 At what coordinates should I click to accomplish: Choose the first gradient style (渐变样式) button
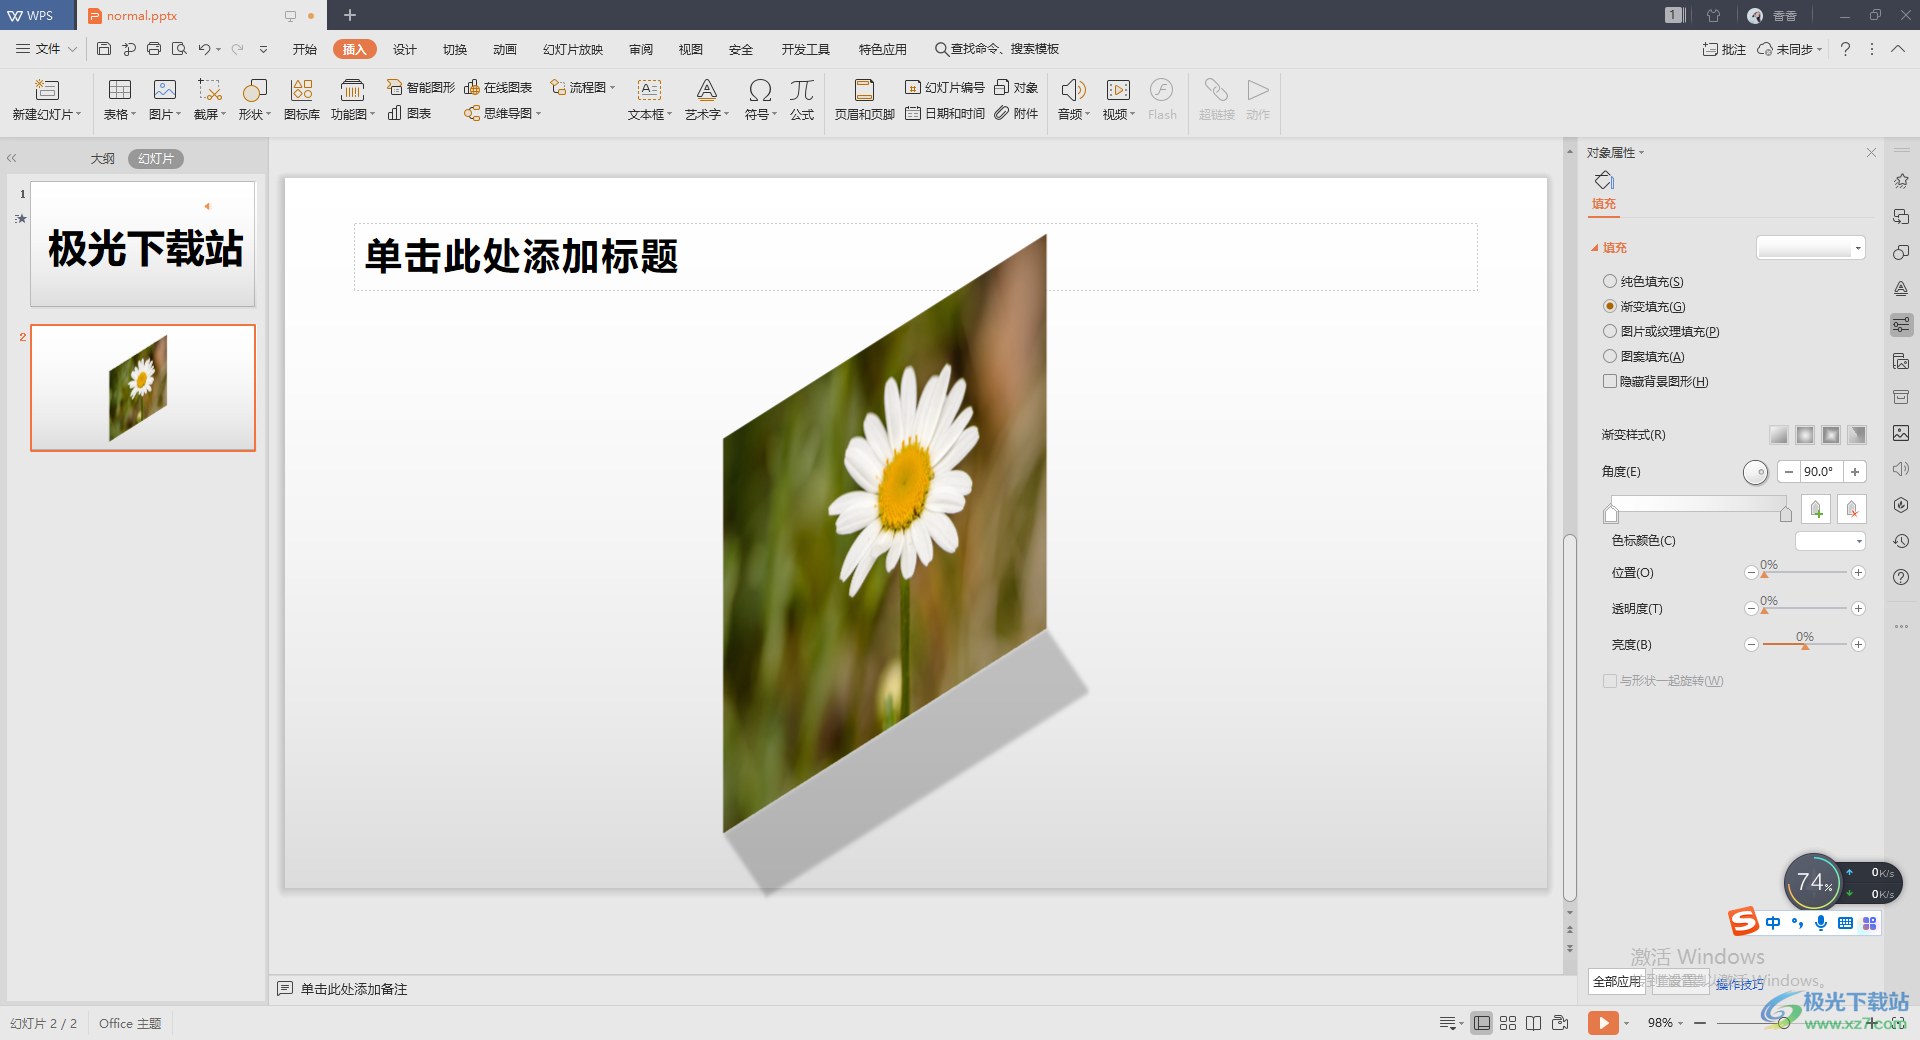click(x=1779, y=435)
